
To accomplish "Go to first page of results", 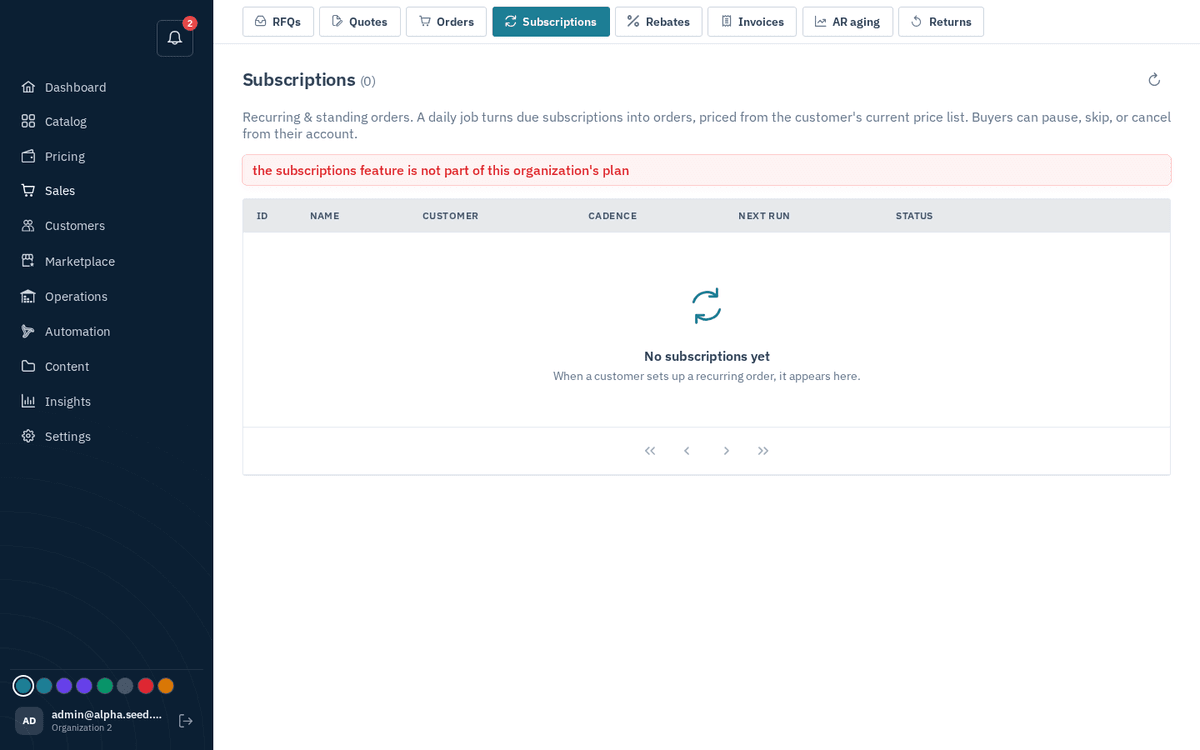I will [x=650, y=451].
